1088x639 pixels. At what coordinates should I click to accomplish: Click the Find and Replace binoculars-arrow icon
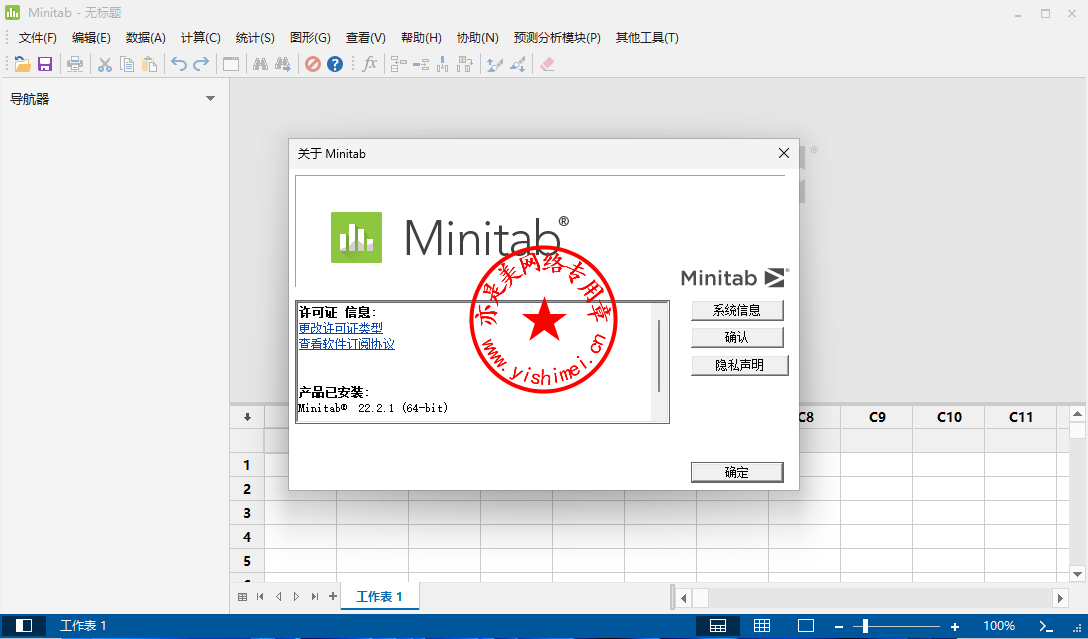pos(282,65)
